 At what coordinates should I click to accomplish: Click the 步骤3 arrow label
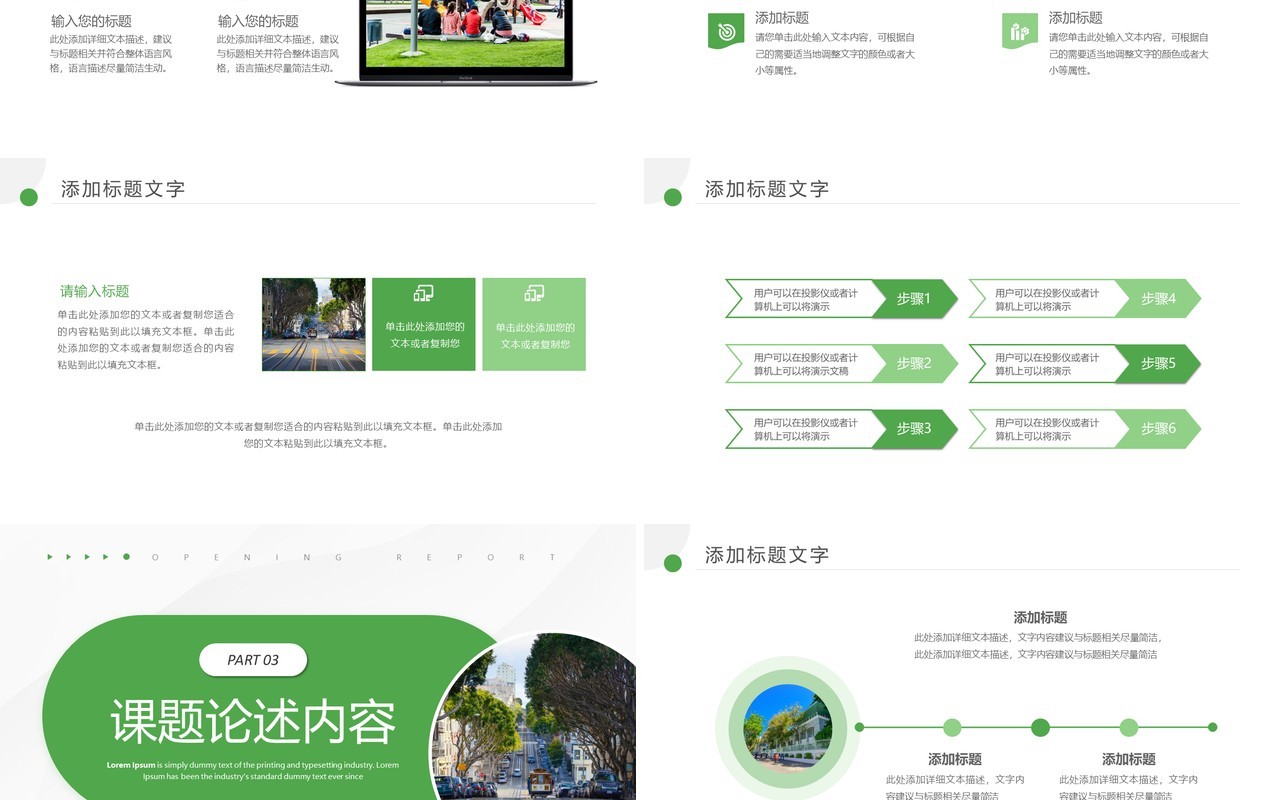[914, 428]
